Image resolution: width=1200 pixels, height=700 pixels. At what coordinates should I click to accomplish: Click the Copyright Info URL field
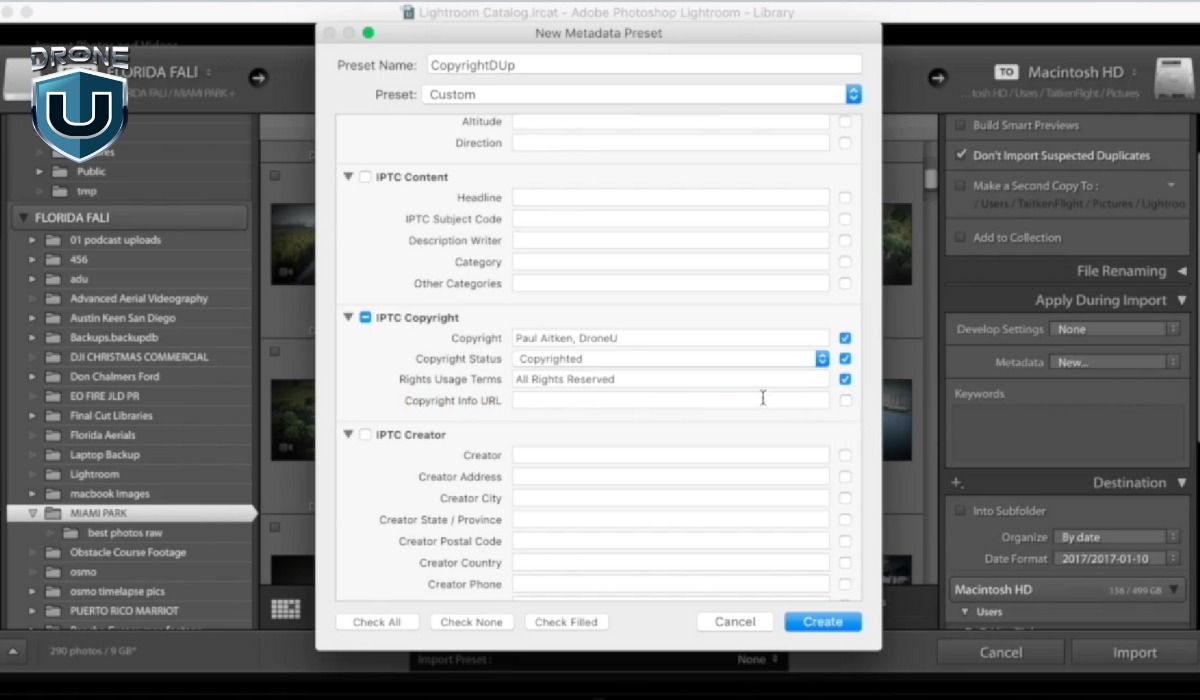(670, 400)
